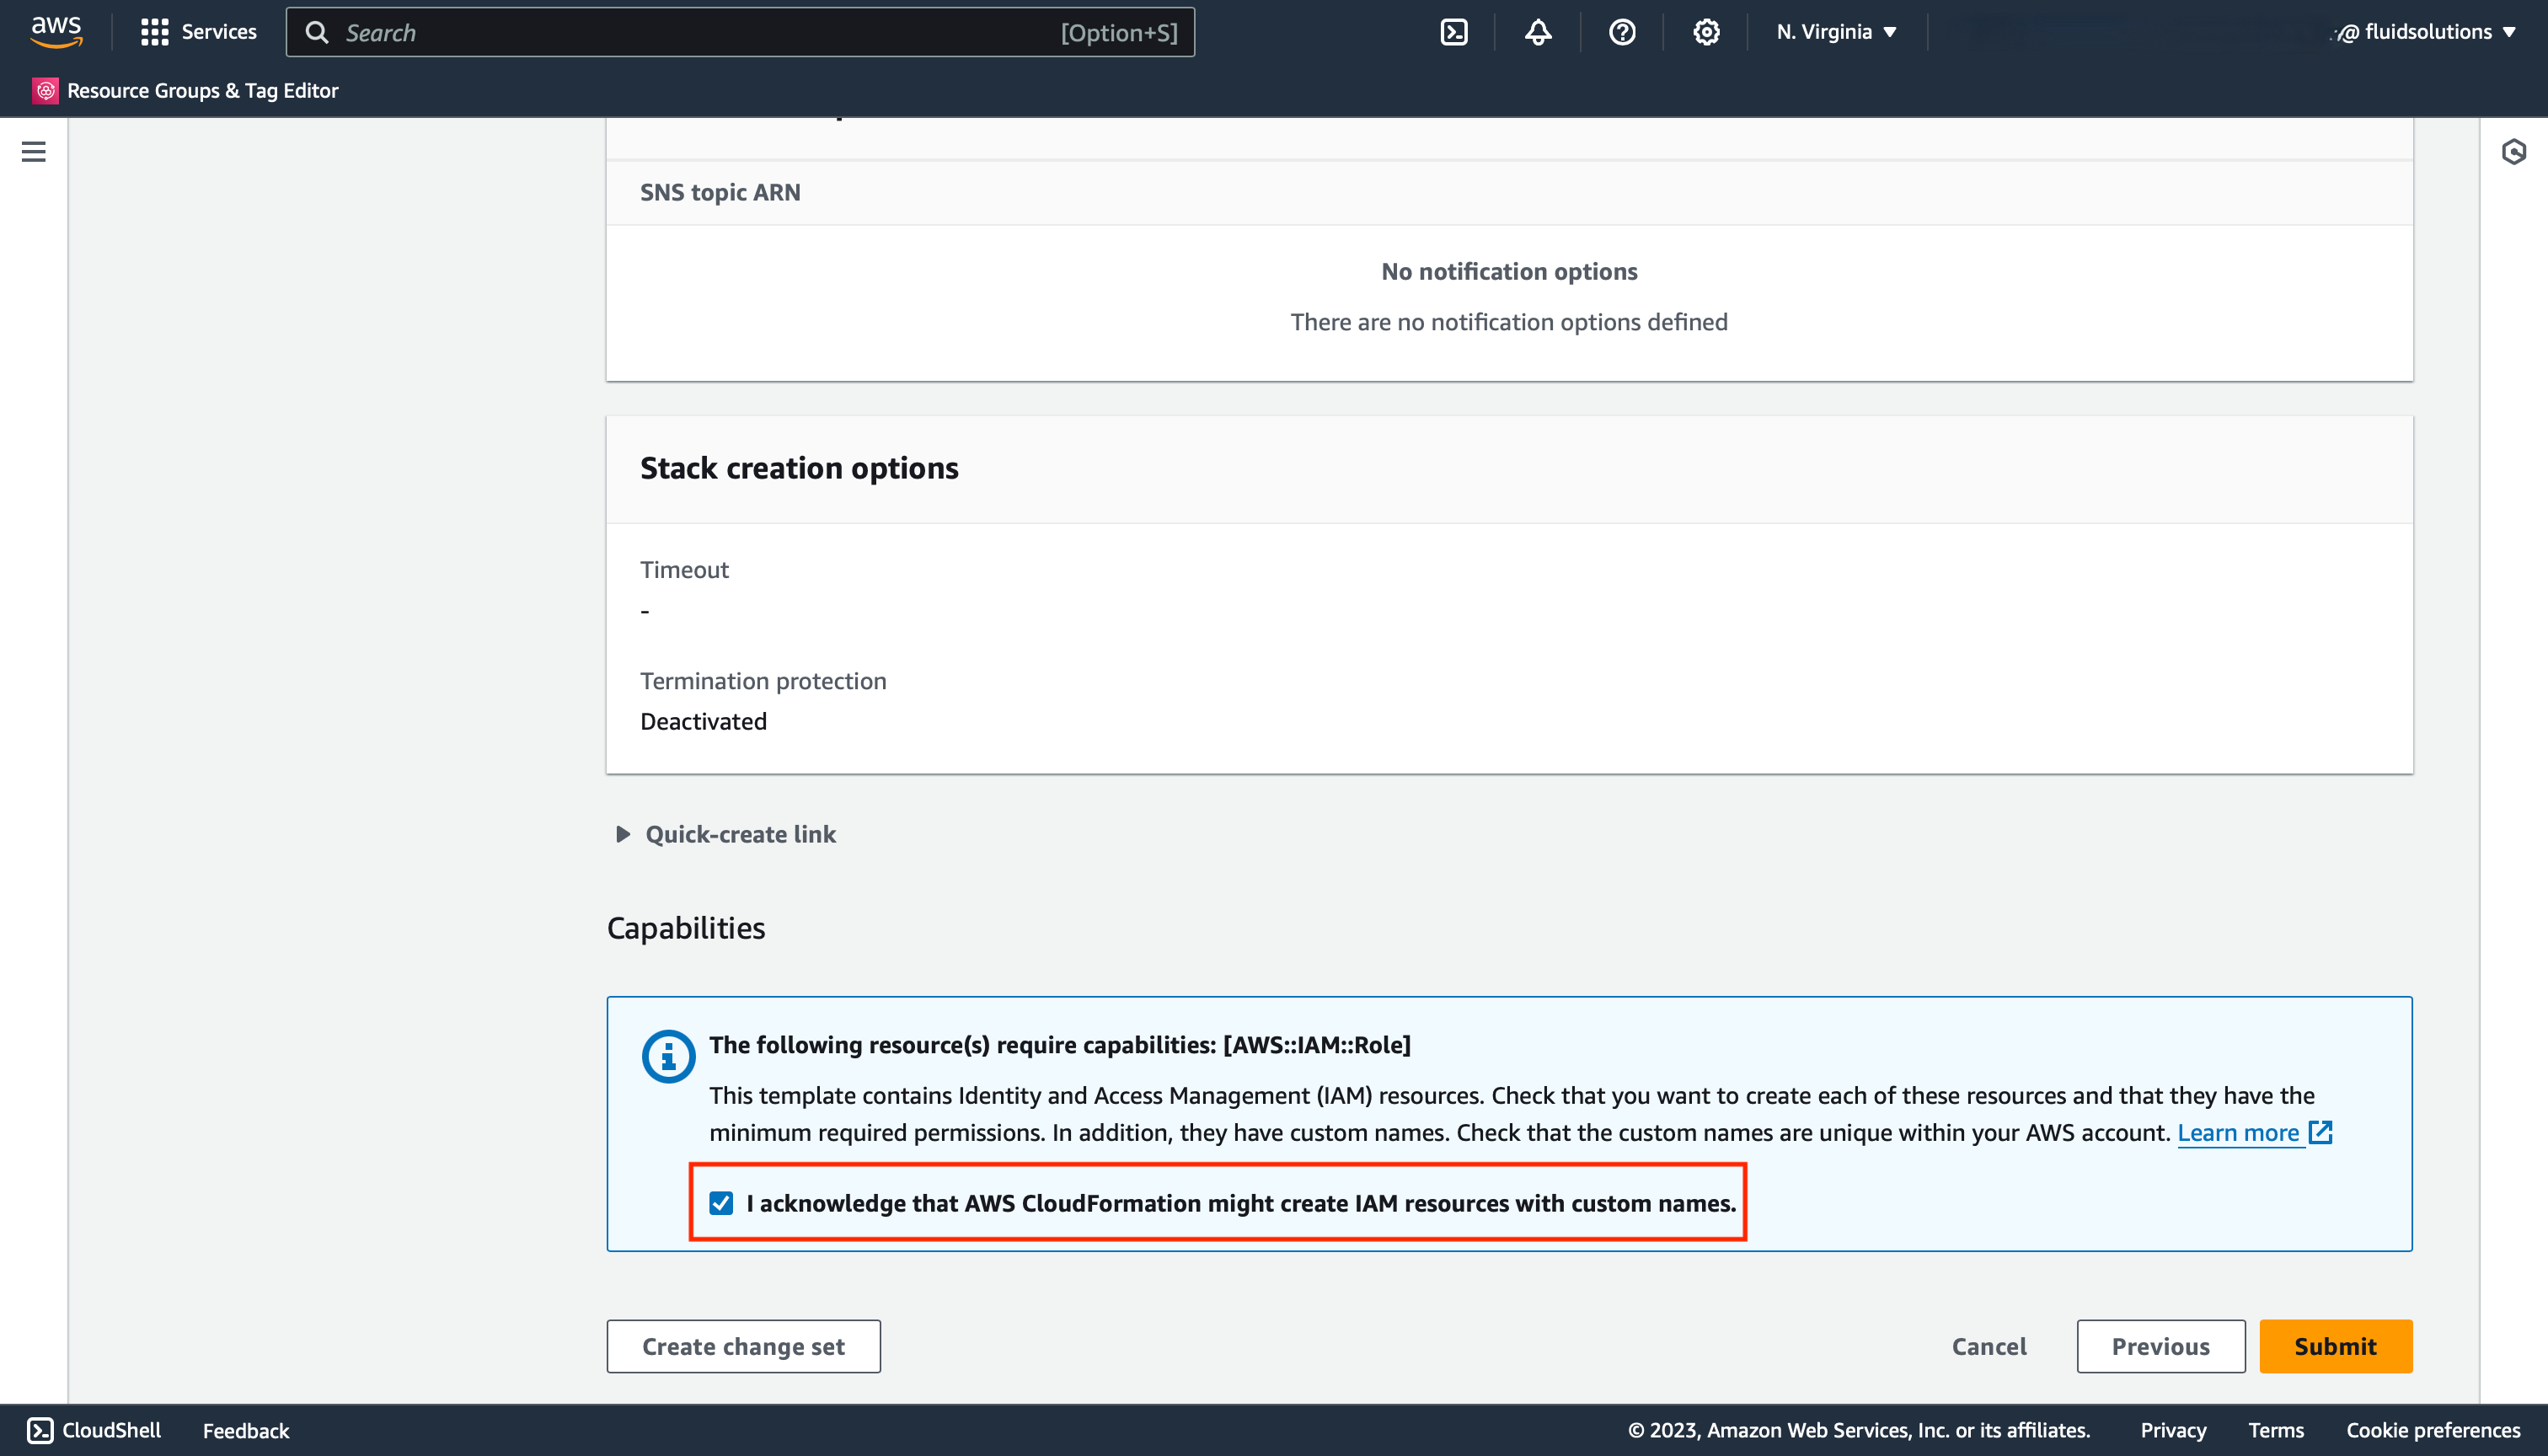Image resolution: width=2548 pixels, height=1456 pixels.
Task: Open the Learn more link about IAM capabilities
Action: pyautogui.click(x=2240, y=1132)
